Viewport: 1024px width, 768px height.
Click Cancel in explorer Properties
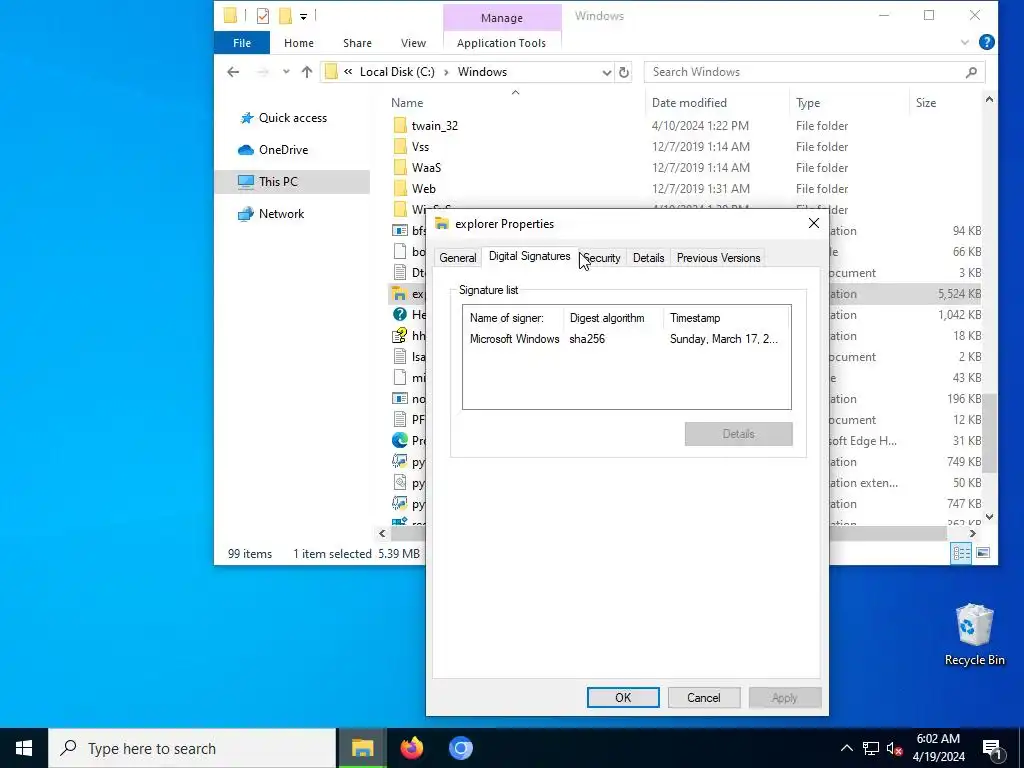tap(703, 697)
